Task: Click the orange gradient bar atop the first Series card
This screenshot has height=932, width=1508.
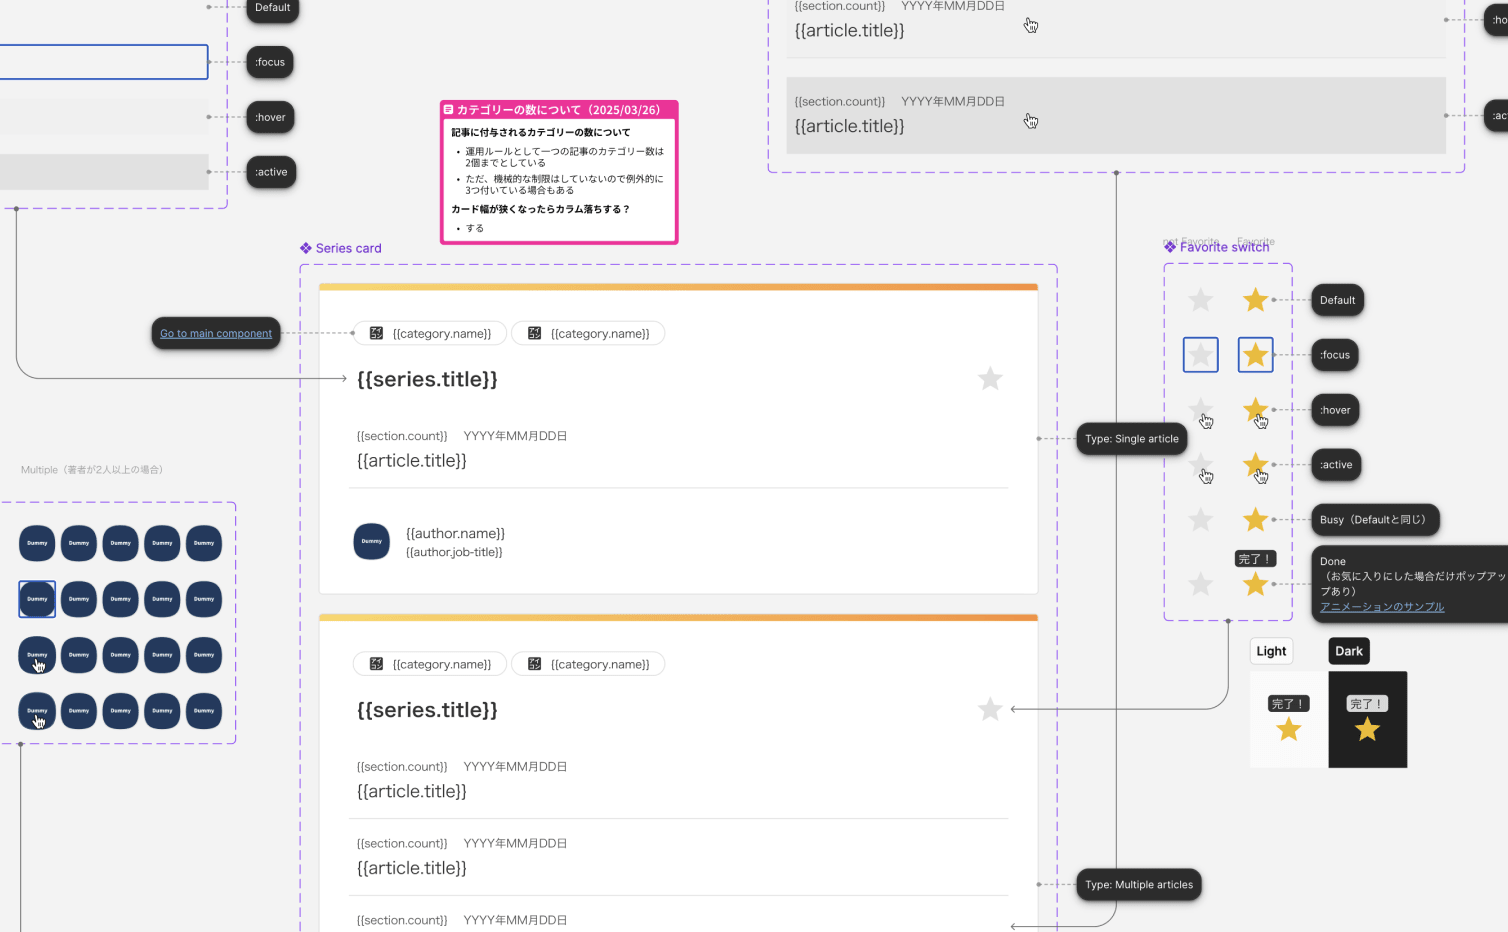Action: (678, 287)
